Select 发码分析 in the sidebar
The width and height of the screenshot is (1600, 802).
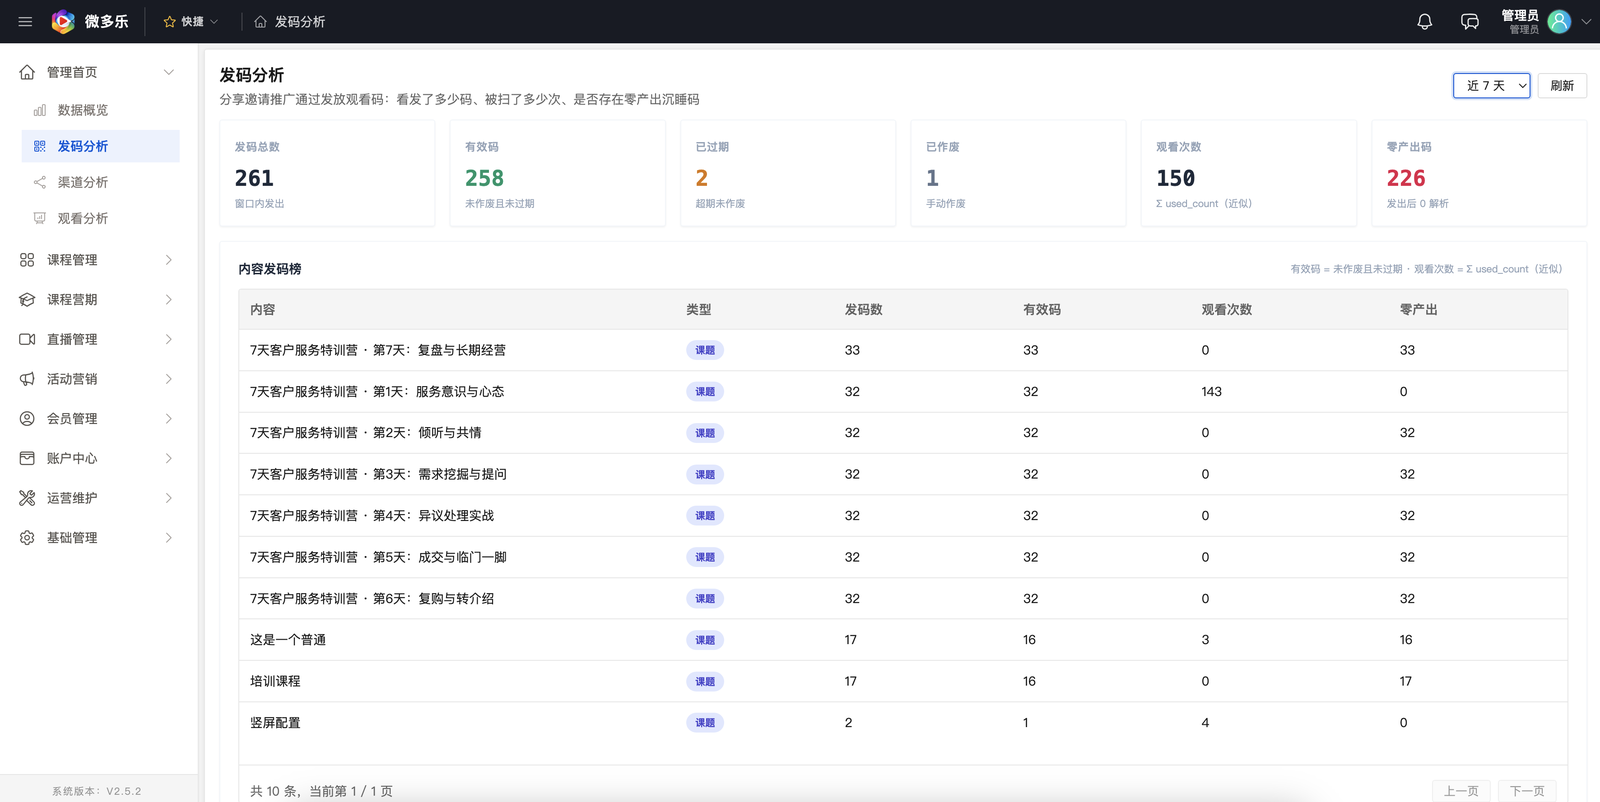(x=100, y=146)
